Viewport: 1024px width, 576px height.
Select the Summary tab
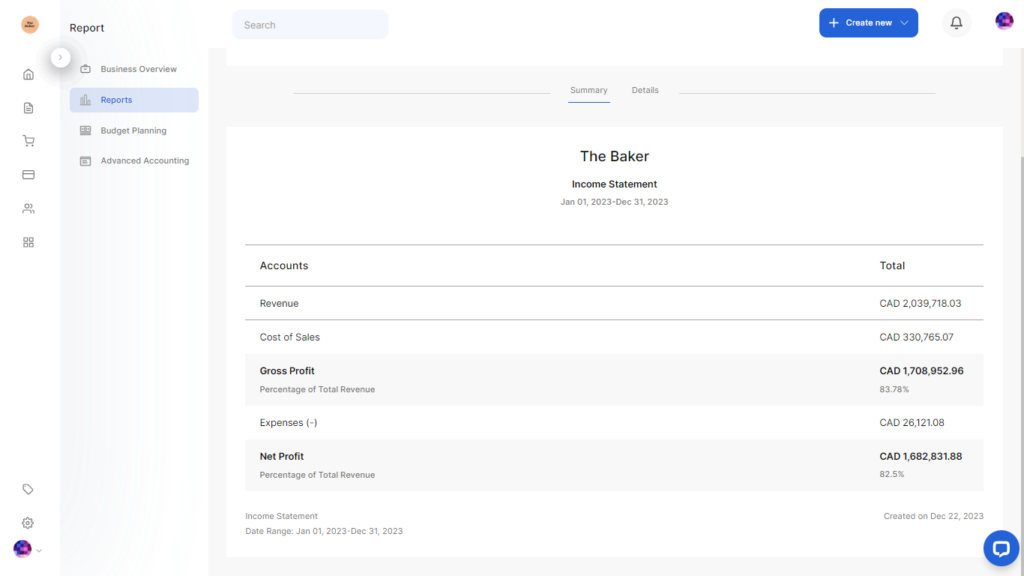point(588,90)
